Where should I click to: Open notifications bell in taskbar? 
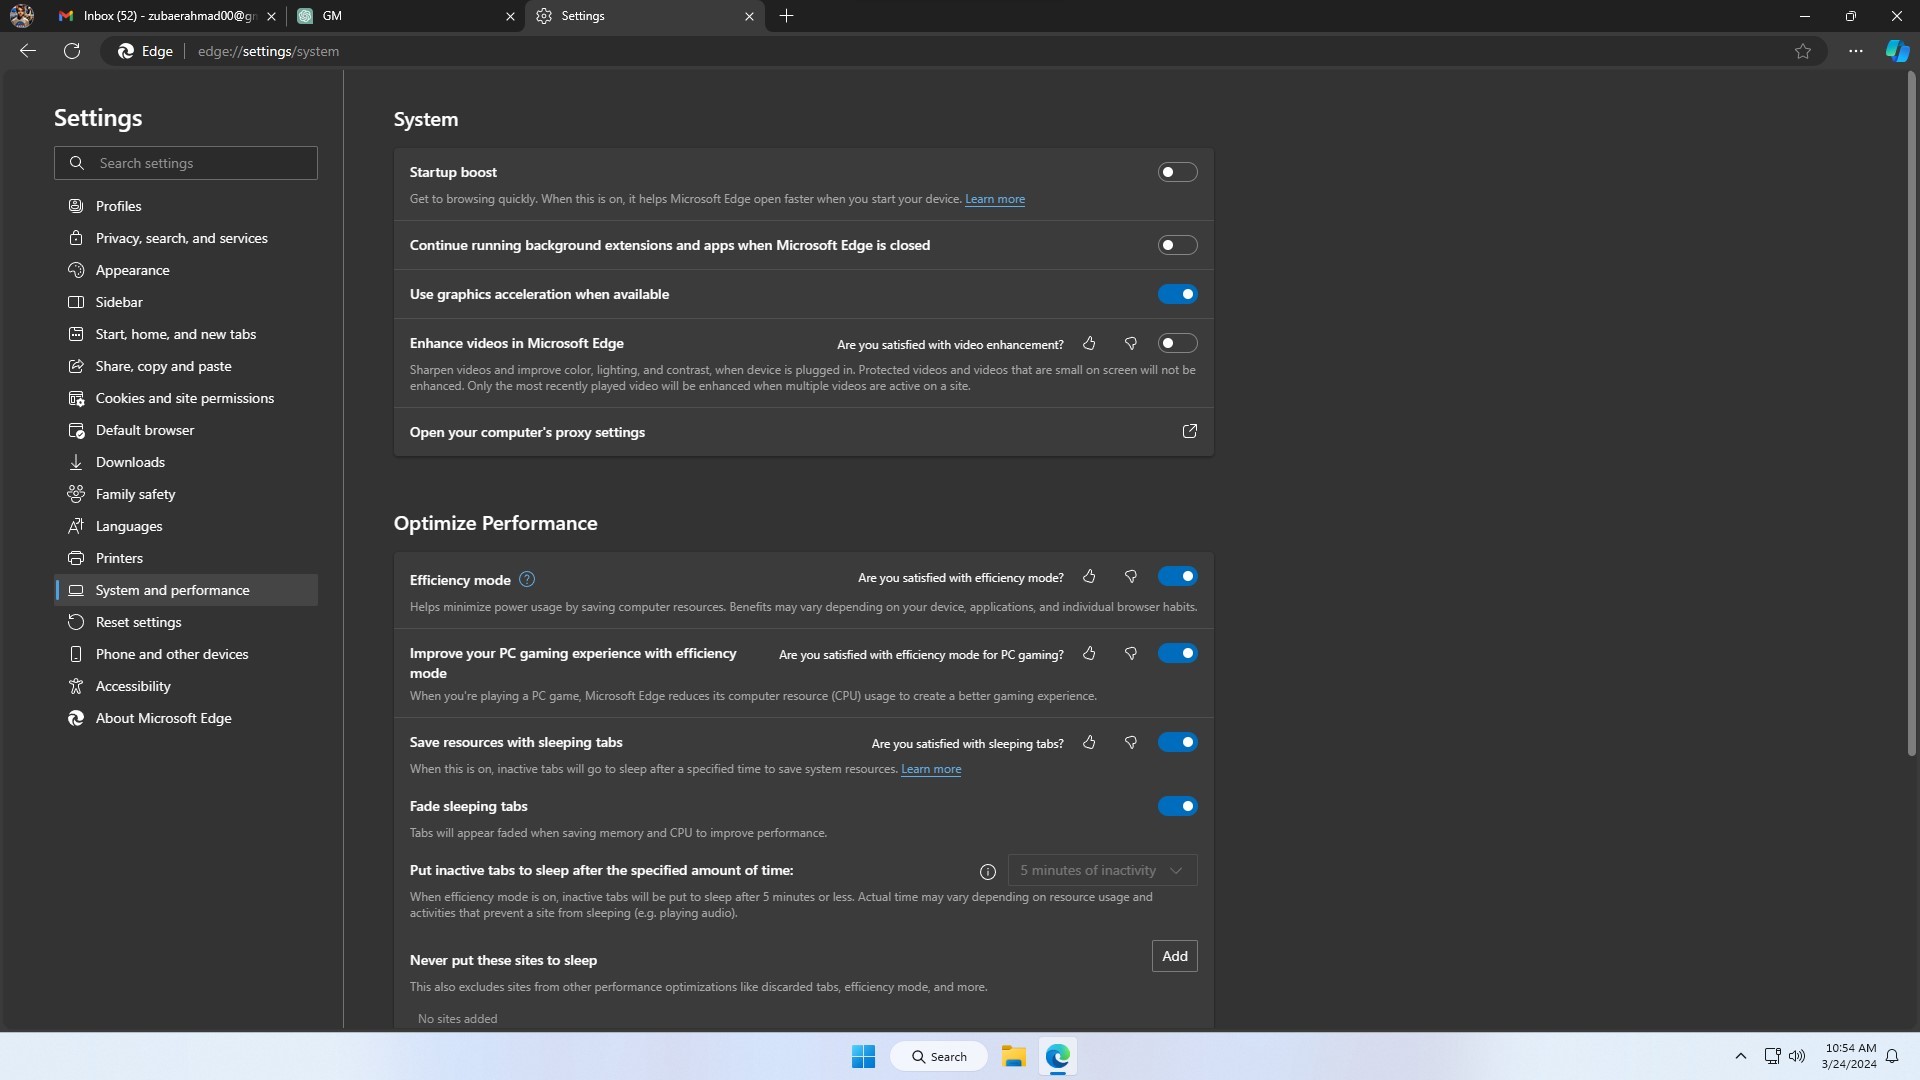pyautogui.click(x=1892, y=1056)
